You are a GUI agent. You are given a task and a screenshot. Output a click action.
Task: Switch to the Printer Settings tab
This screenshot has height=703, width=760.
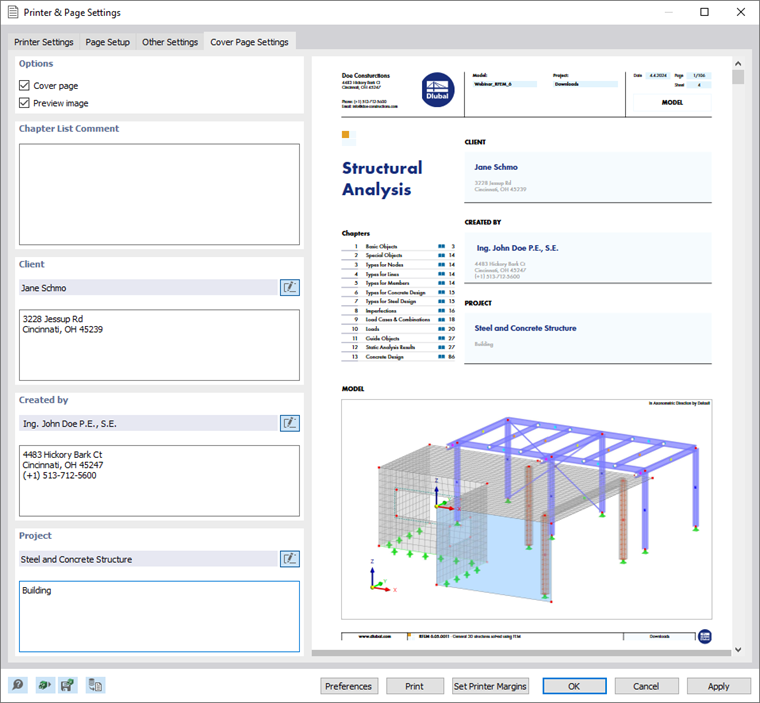tap(44, 42)
